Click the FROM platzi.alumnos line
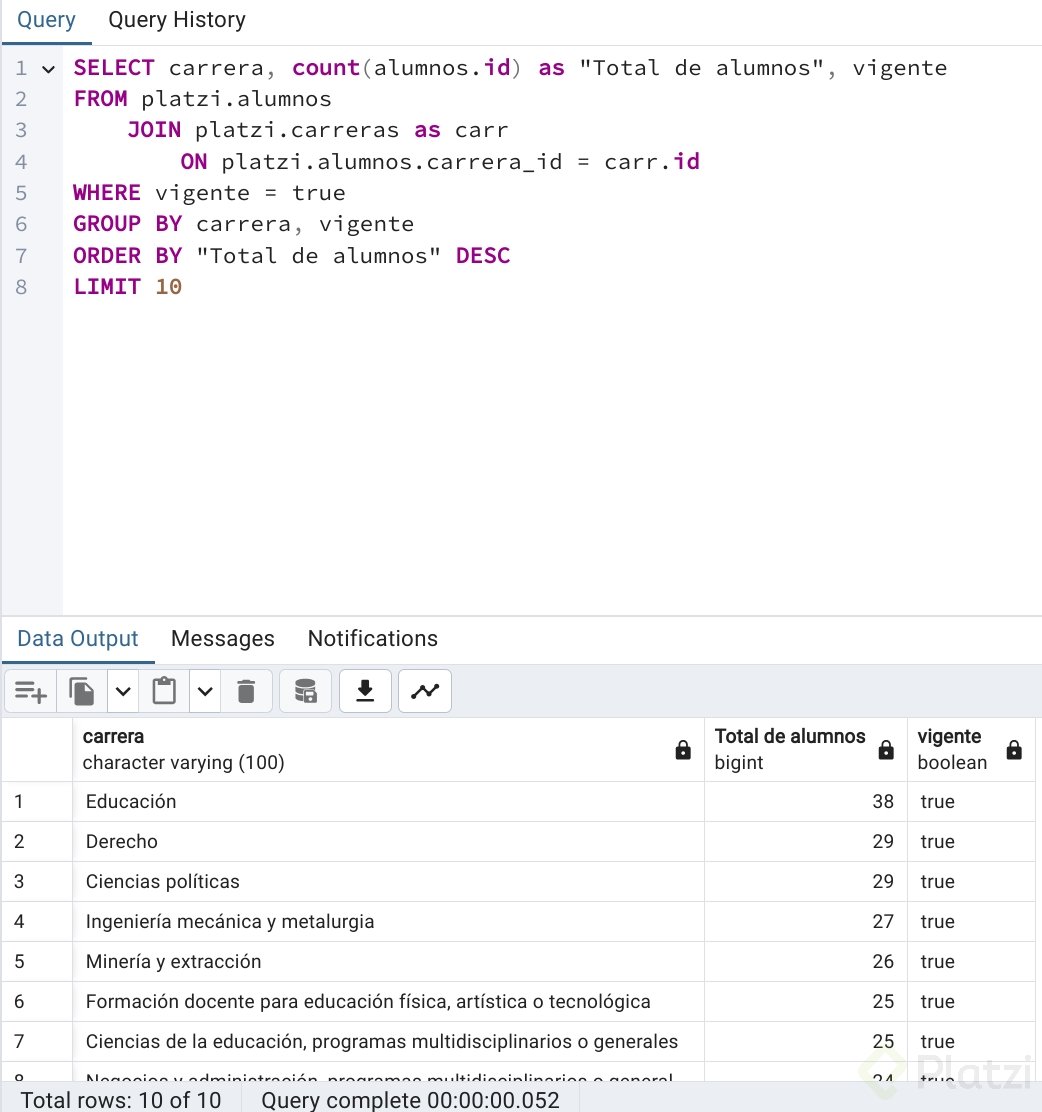1042x1112 pixels. 202,99
